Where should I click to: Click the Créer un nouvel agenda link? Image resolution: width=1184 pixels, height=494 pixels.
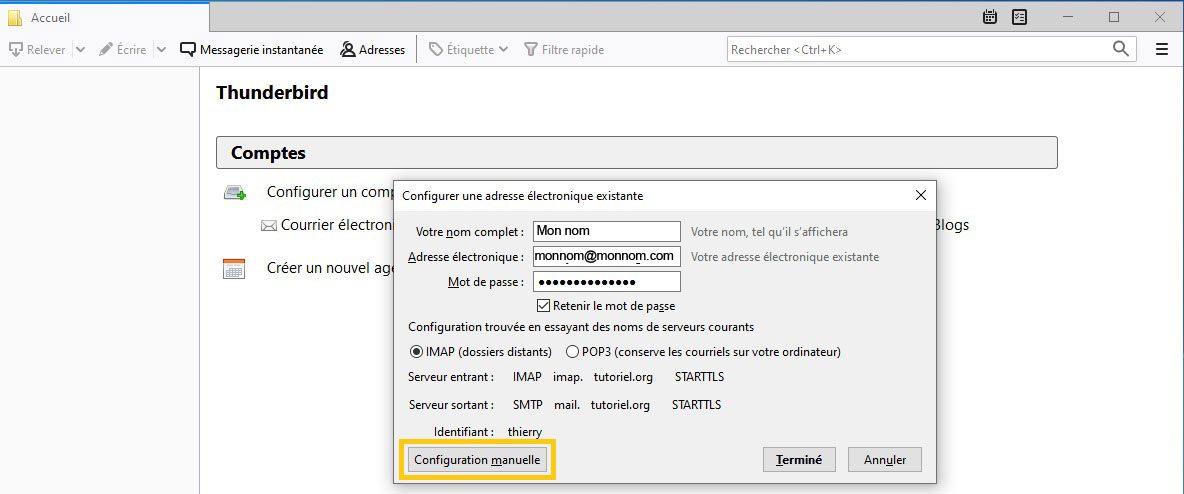click(330, 268)
